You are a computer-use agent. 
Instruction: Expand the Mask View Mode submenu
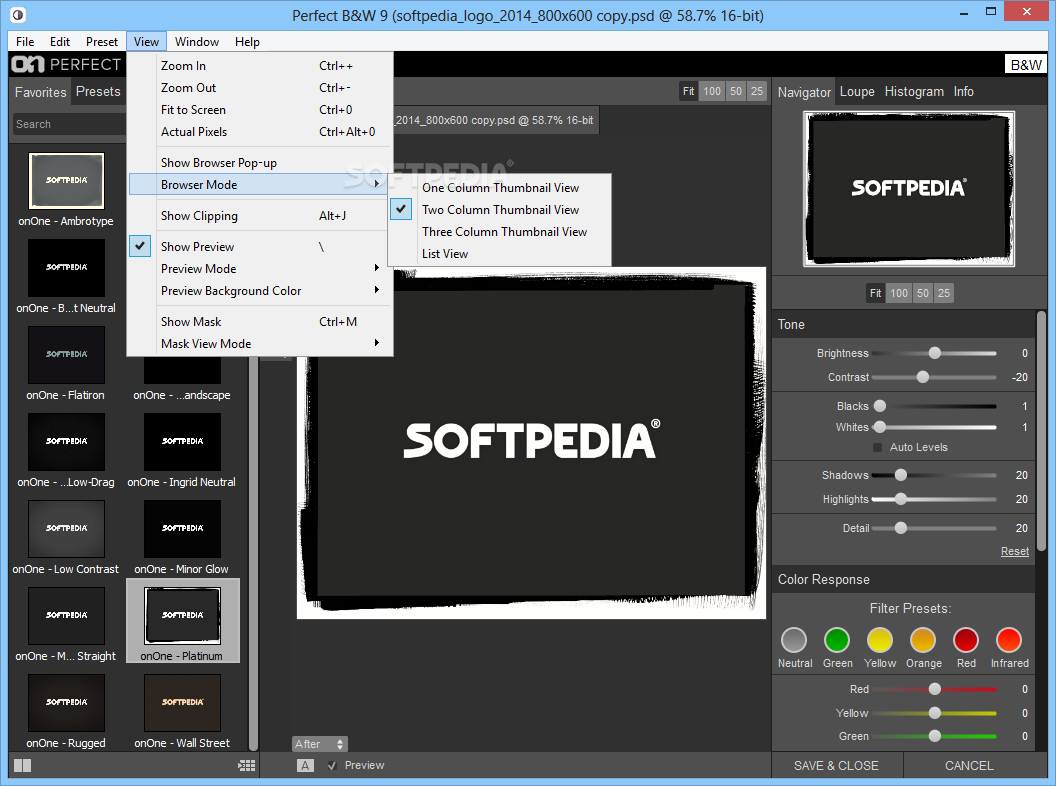[260, 343]
